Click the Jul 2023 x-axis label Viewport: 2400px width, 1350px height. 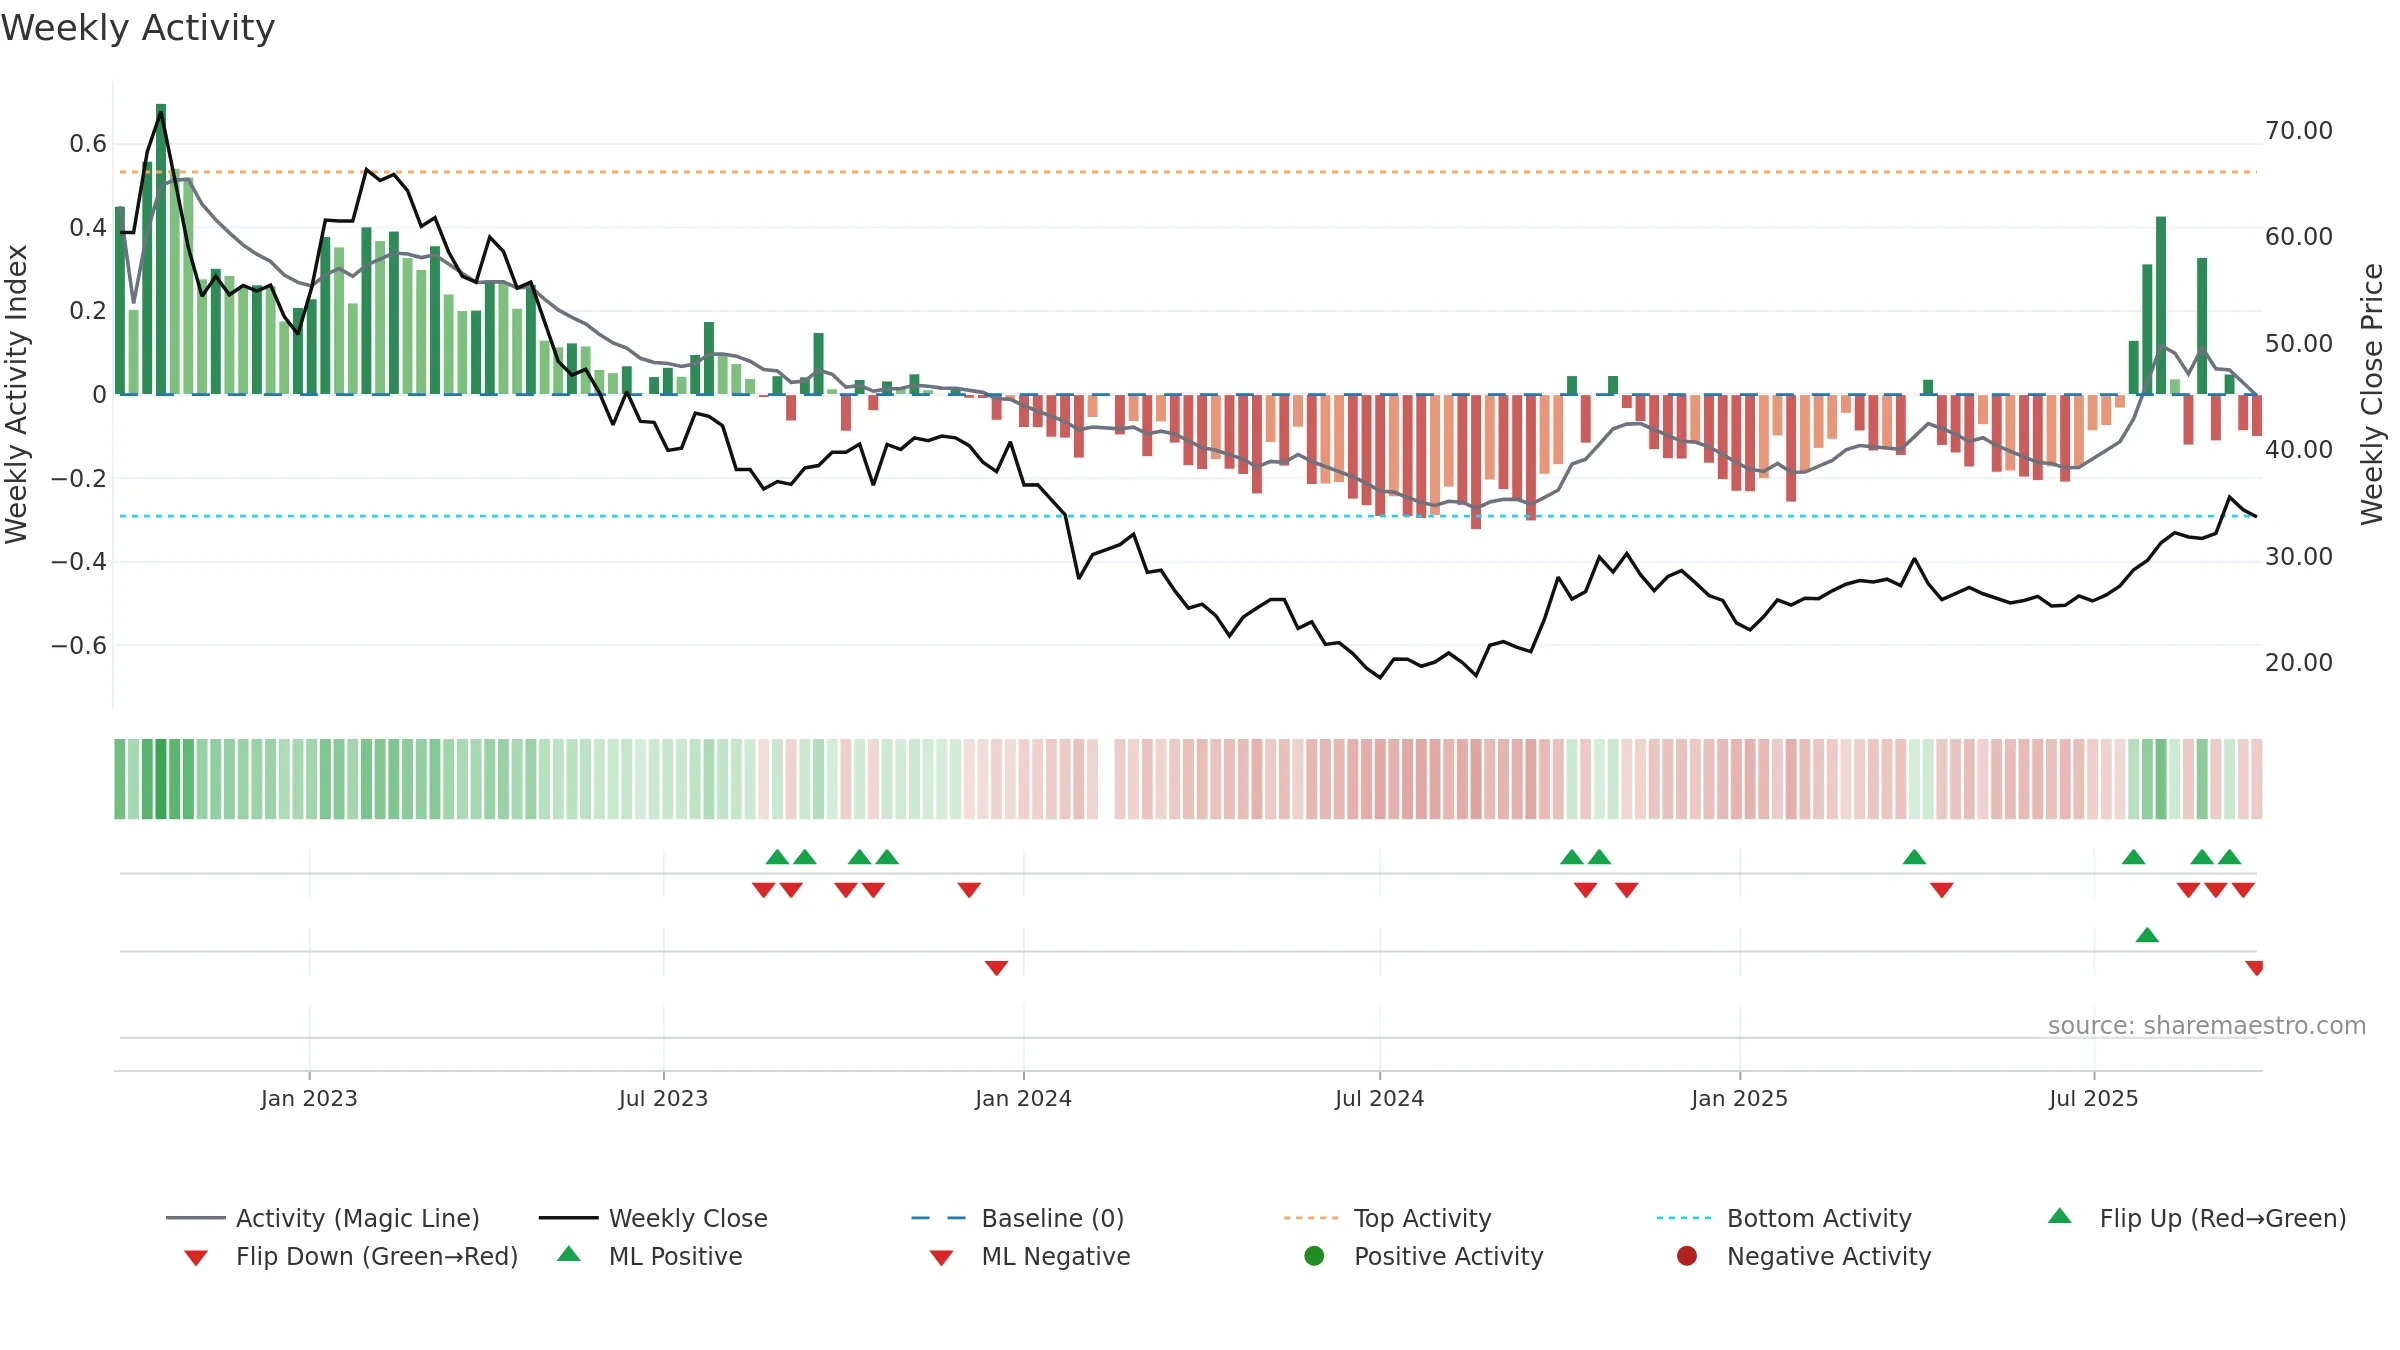[663, 1098]
